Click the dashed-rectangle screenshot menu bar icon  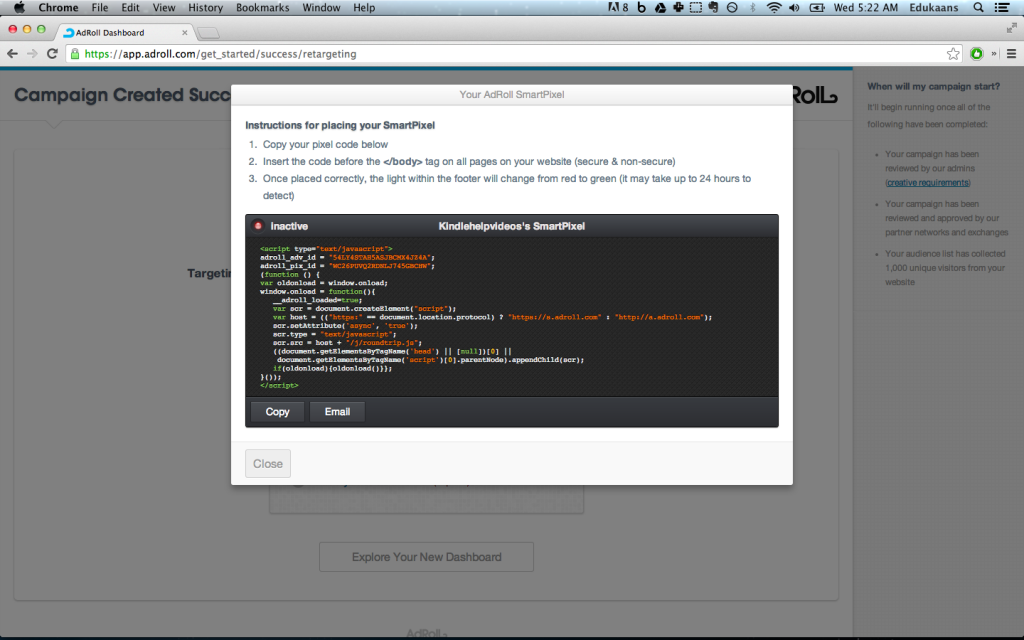pyautogui.click(x=696, y=8)
